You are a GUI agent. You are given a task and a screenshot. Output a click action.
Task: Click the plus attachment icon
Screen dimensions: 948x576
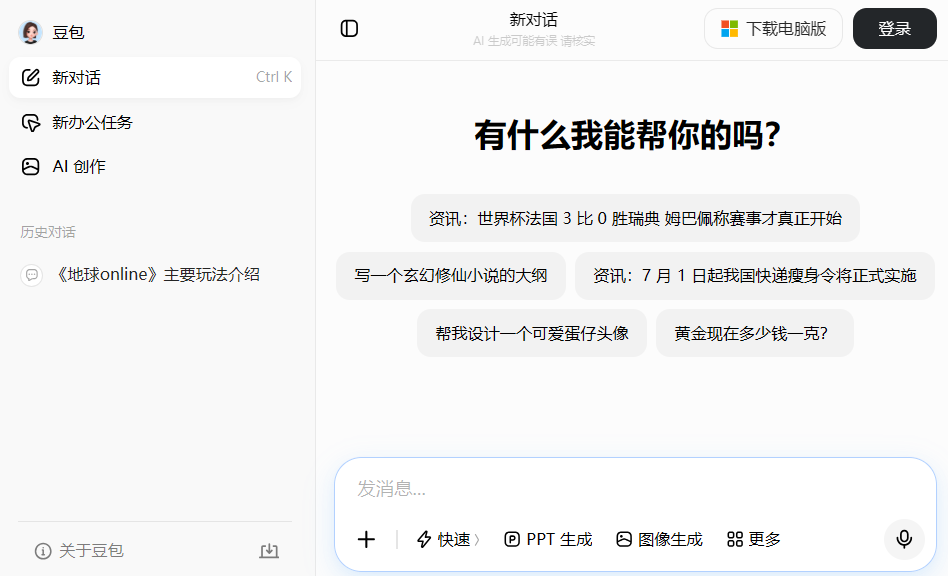366,539
